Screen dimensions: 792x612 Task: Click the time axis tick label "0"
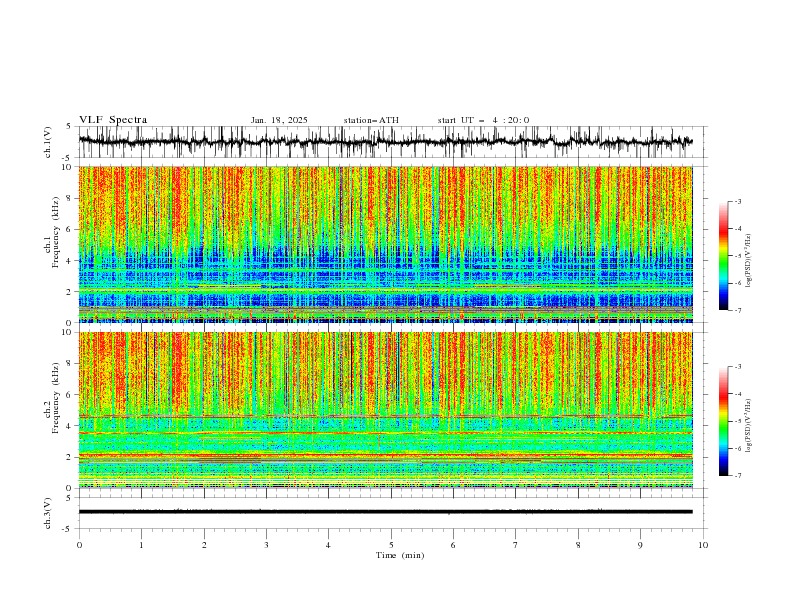pos(79,545)
